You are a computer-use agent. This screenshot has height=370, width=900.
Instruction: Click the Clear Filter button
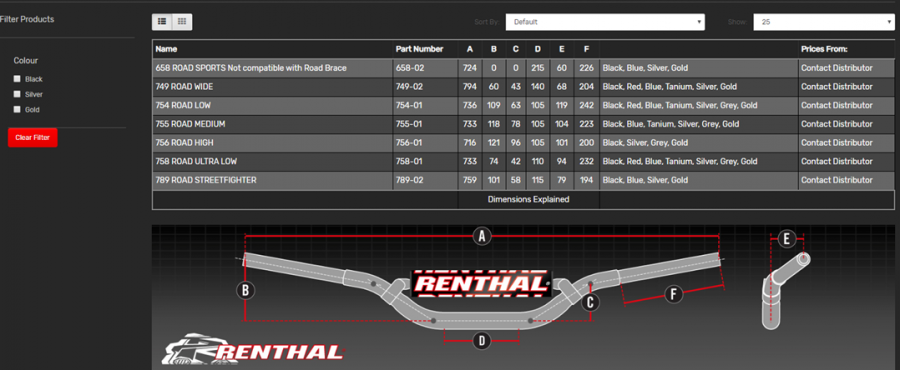(33, 138)
